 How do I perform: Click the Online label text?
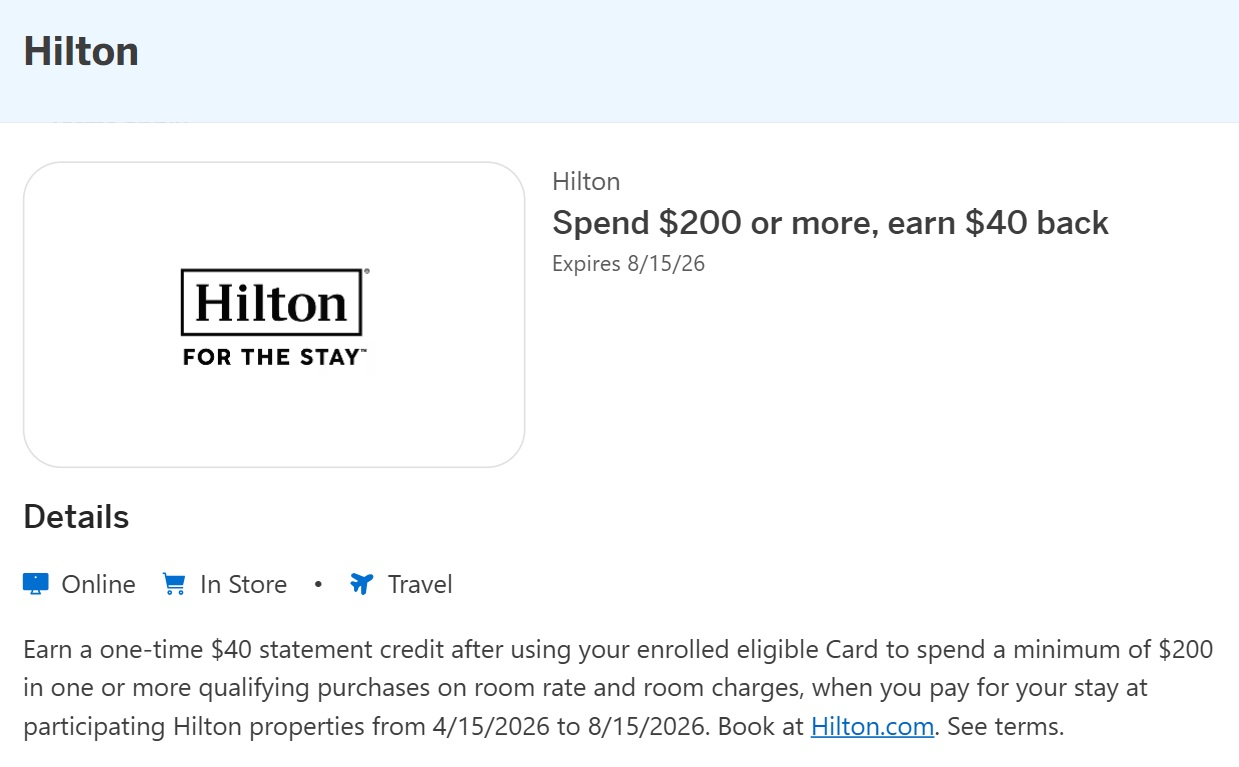[99, 584]
